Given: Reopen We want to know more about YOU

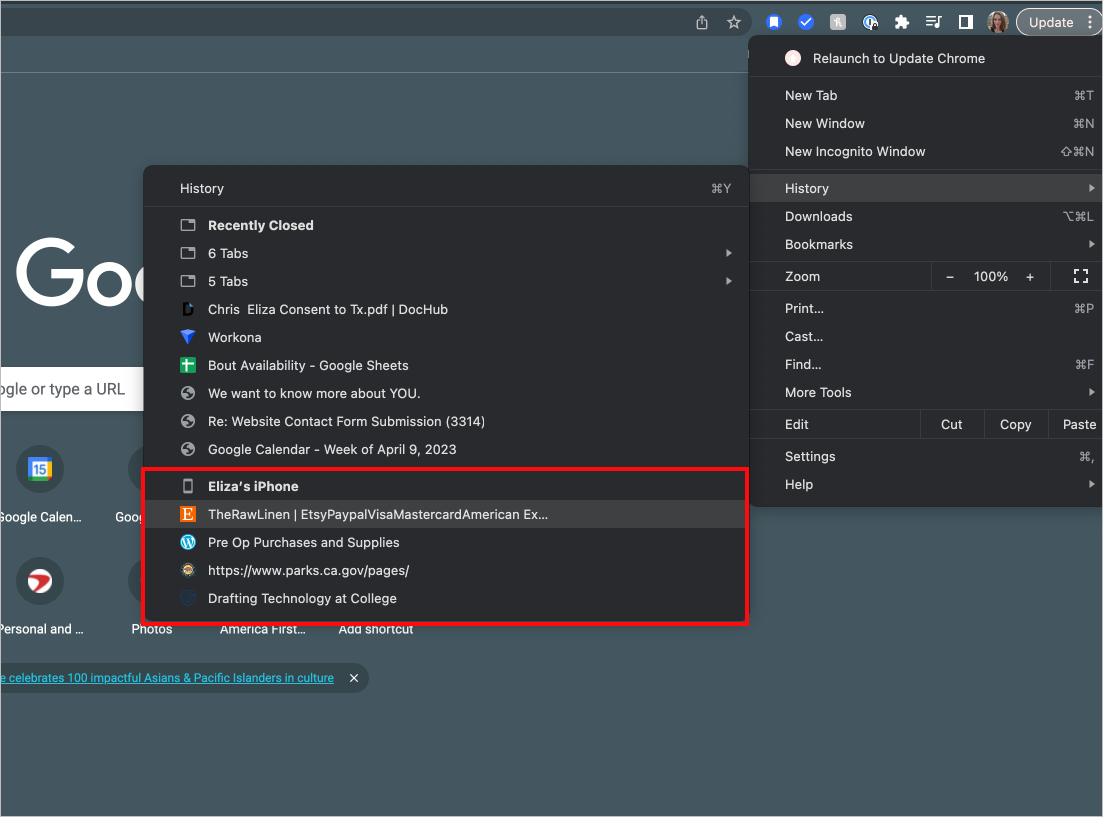Looking at the screenshot, I should [446, 393].
